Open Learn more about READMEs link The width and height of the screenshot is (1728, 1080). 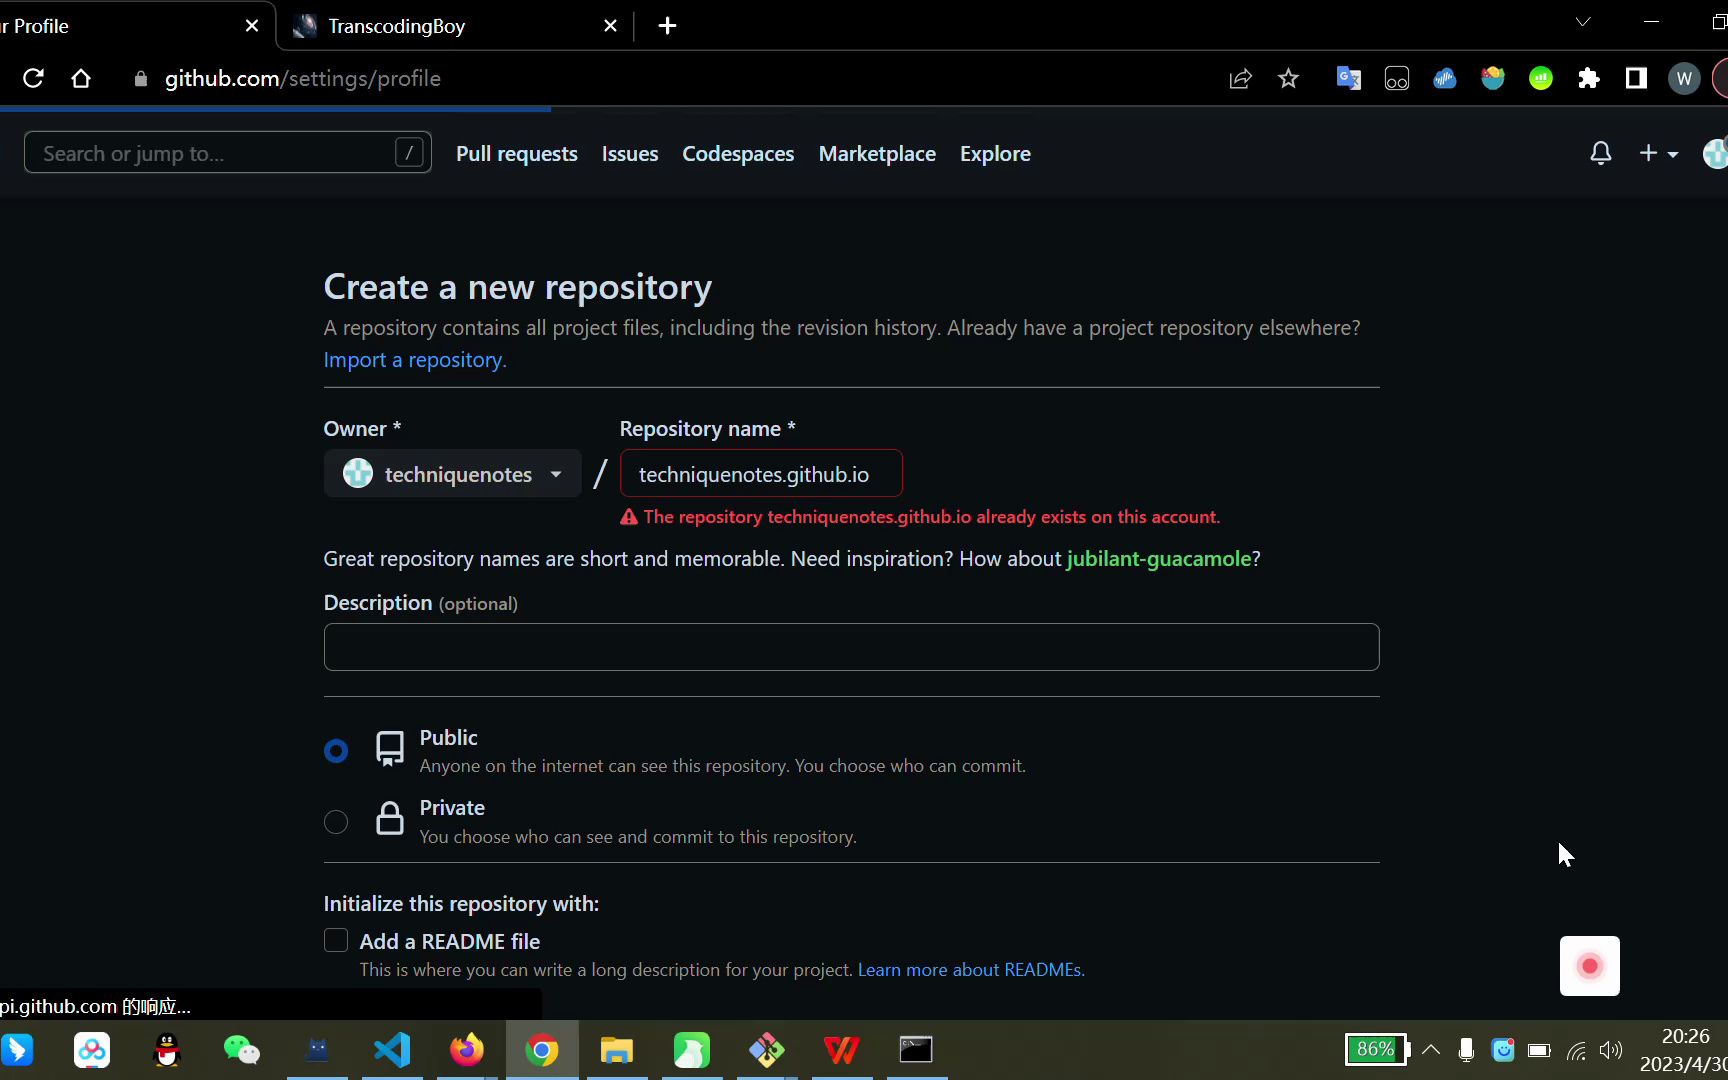pos(971,970)
